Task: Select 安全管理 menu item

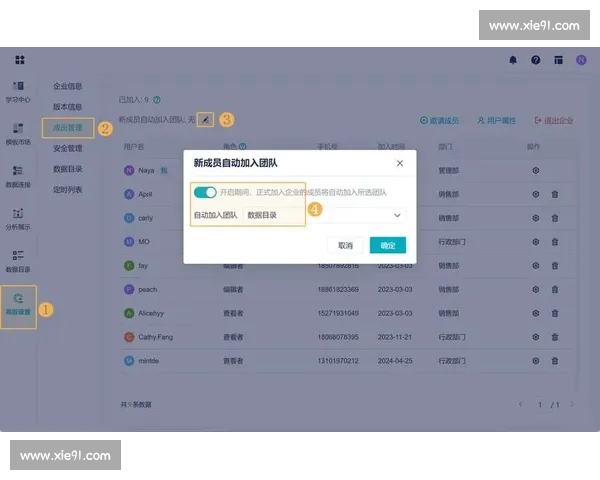Action: (x=68, y=149)
